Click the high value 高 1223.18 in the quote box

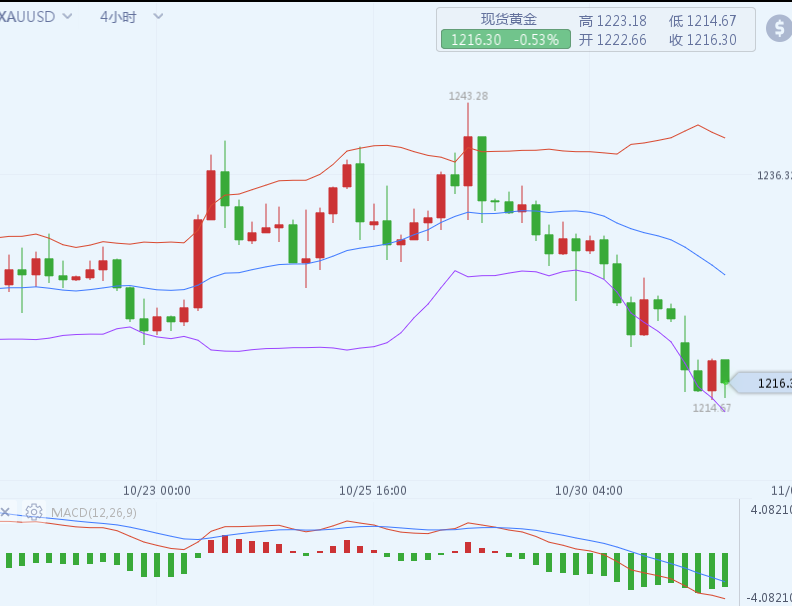coord(613,21)
